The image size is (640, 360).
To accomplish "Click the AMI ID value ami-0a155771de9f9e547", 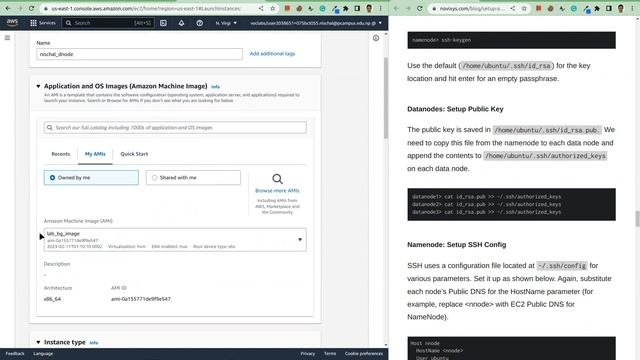I will click(x=141, y=299).
